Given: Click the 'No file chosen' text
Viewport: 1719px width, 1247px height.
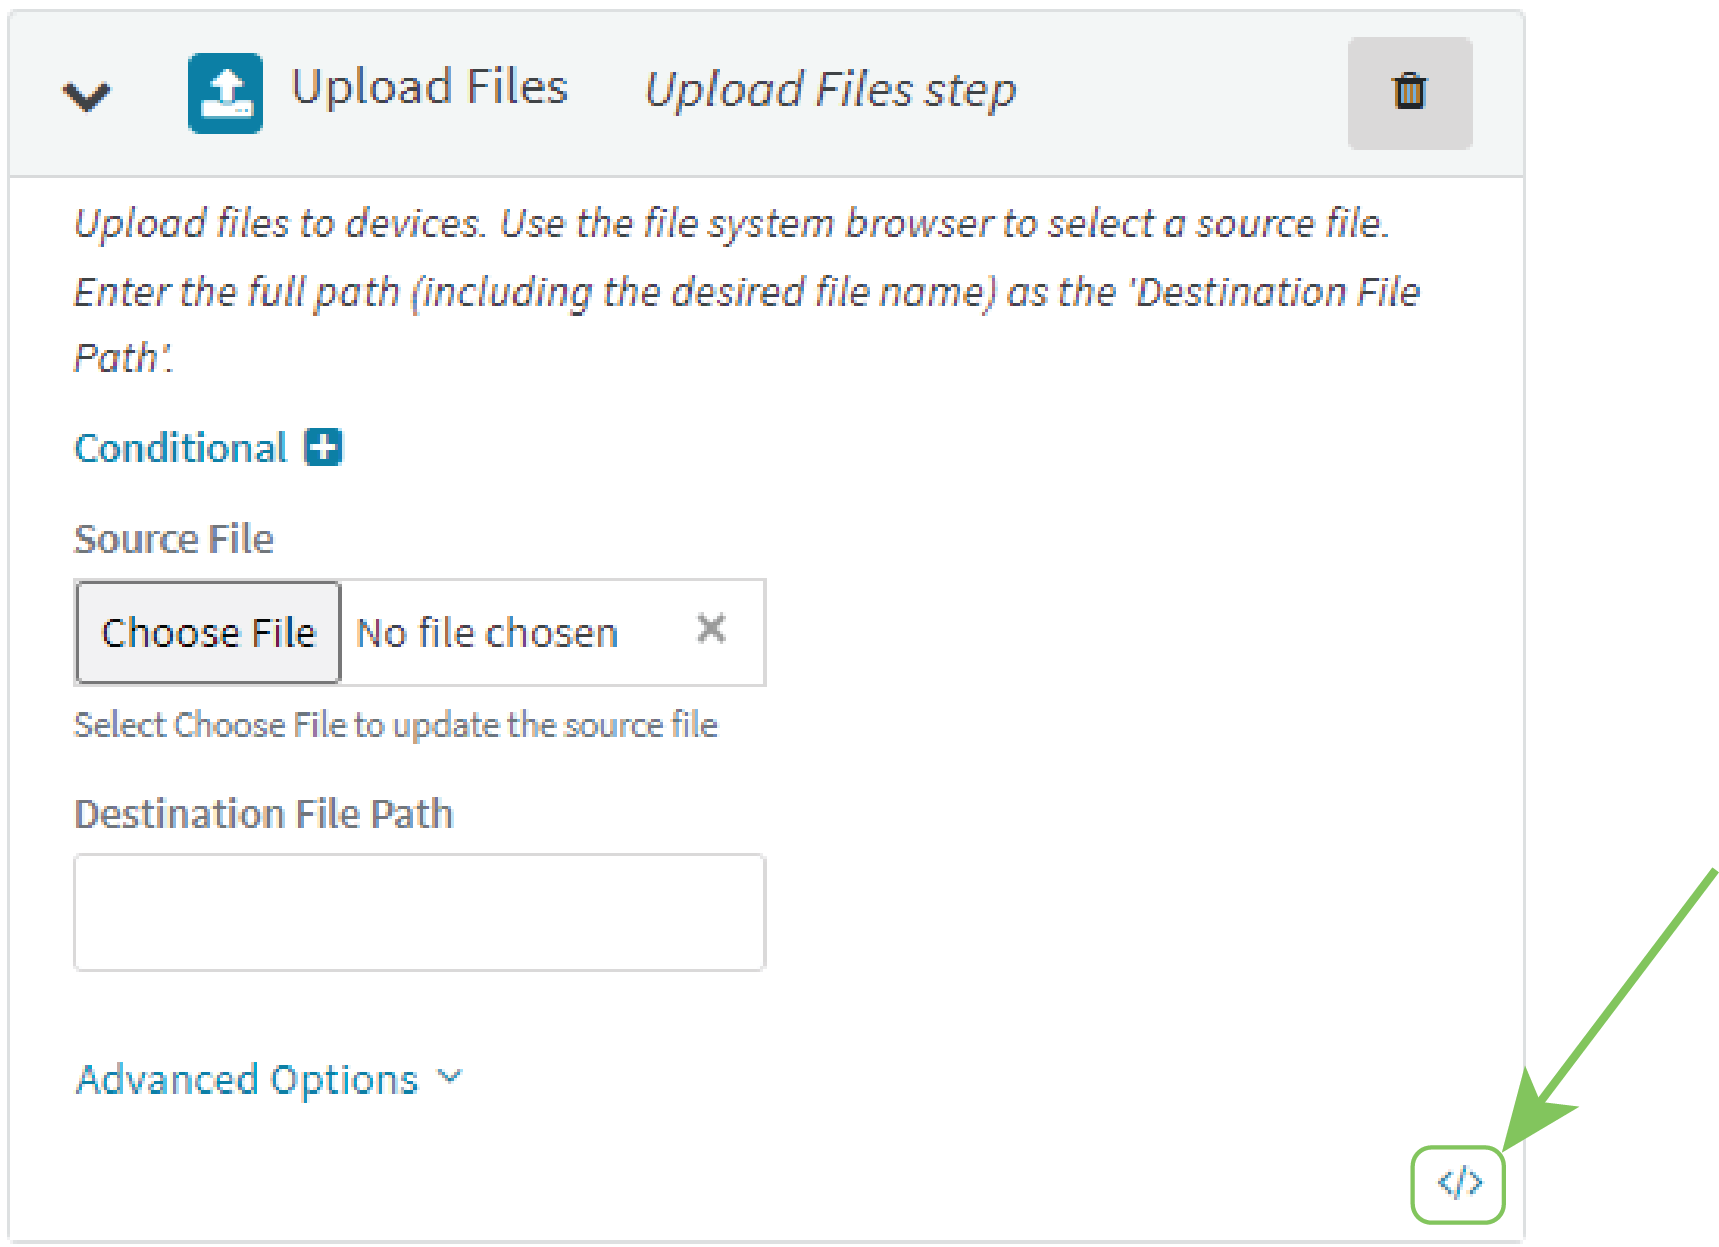Looking at the screenshot, I should tap(487, 633).
